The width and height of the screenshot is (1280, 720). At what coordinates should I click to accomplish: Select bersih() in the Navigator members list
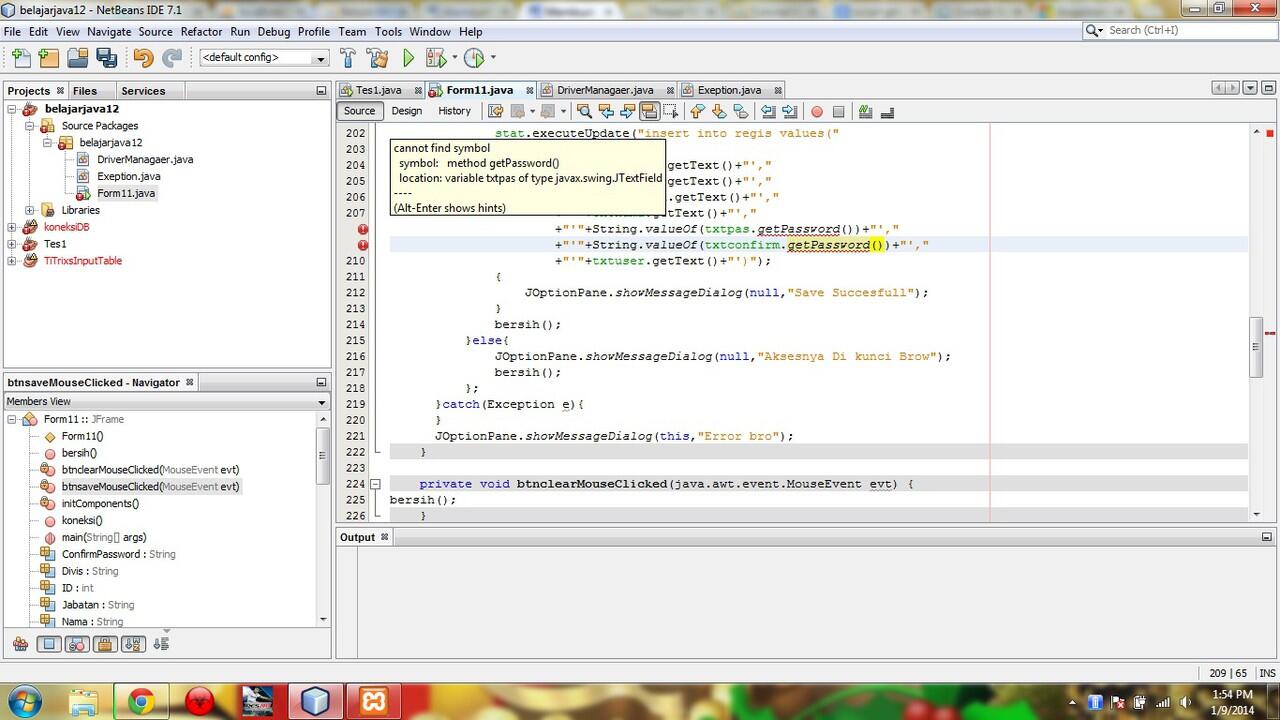[x=78, y=452]
